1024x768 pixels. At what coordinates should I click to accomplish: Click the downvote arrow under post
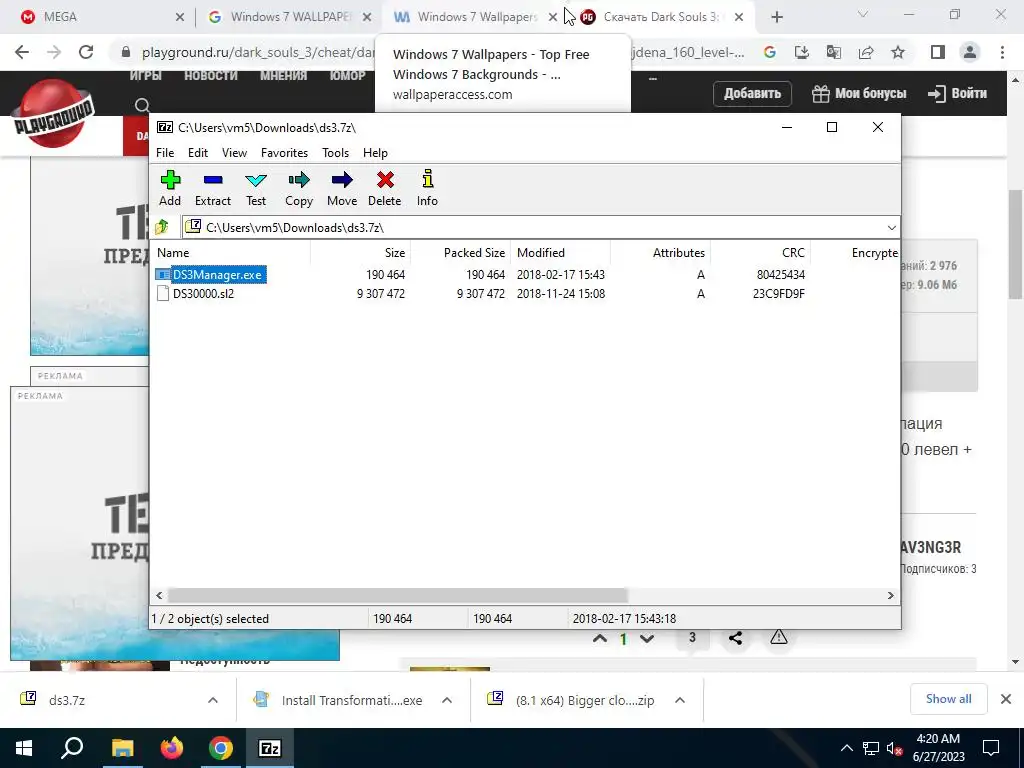[647, 639]
